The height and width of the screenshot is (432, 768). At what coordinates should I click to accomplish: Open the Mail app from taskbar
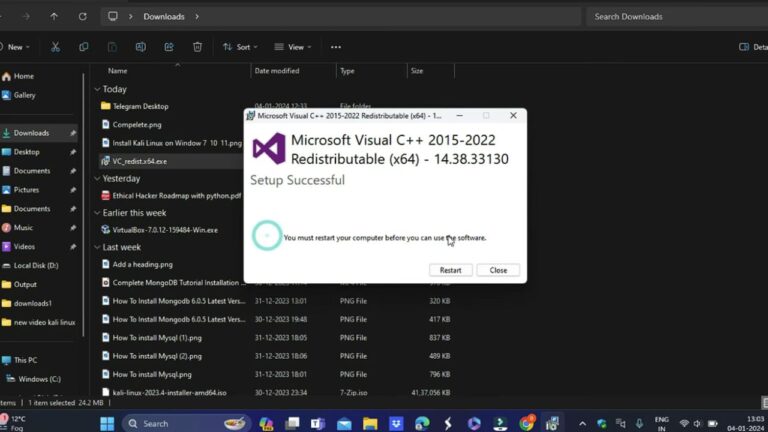click(344, 423)
